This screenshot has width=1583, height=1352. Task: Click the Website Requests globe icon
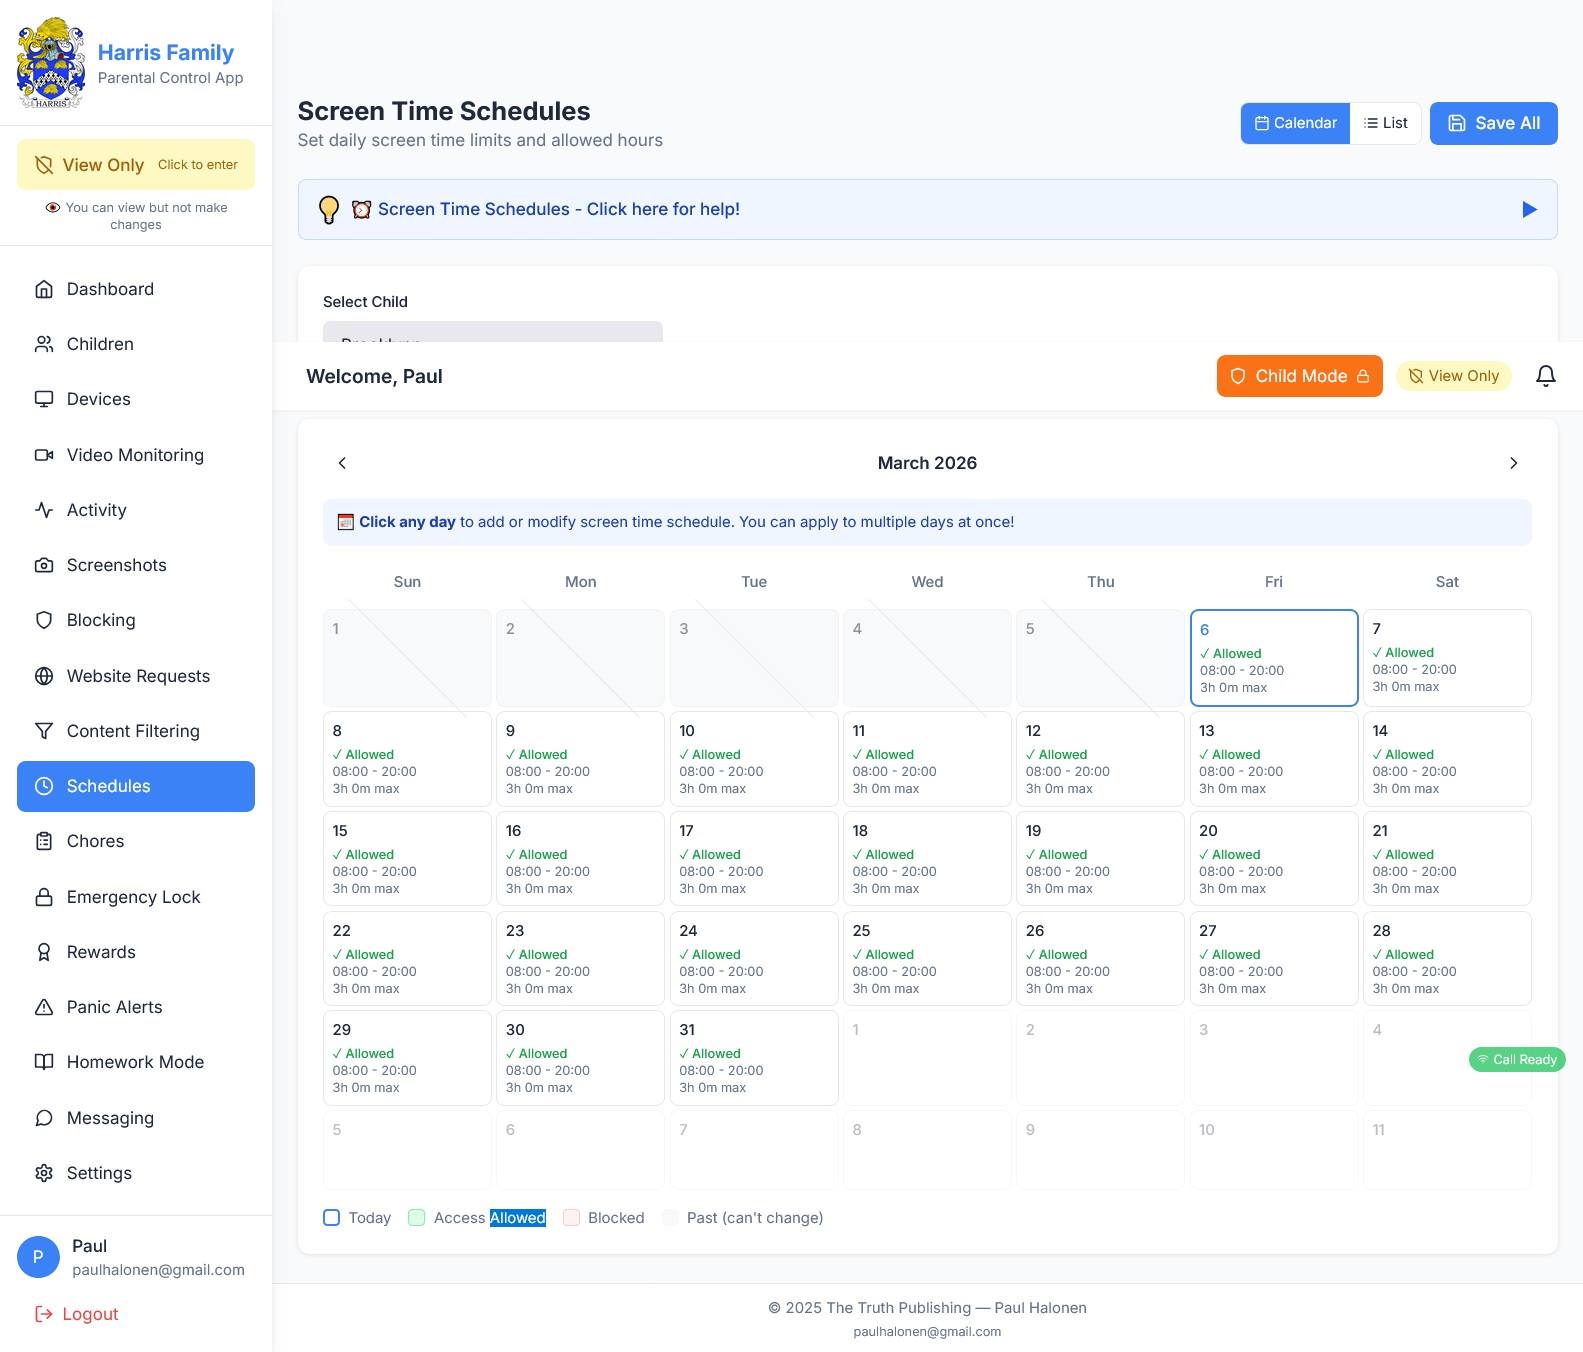click(x=44, y=676)
